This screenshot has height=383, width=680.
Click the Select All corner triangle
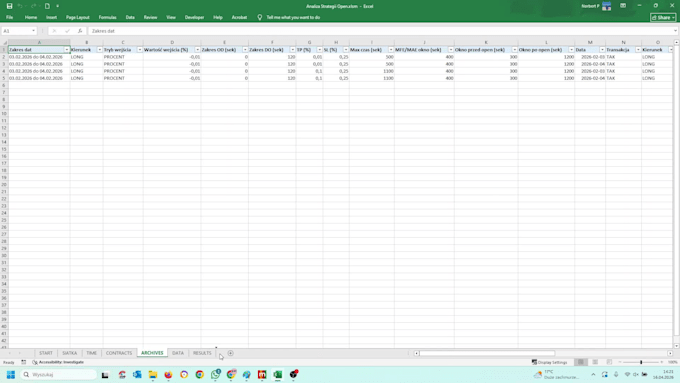click(5, 43)
